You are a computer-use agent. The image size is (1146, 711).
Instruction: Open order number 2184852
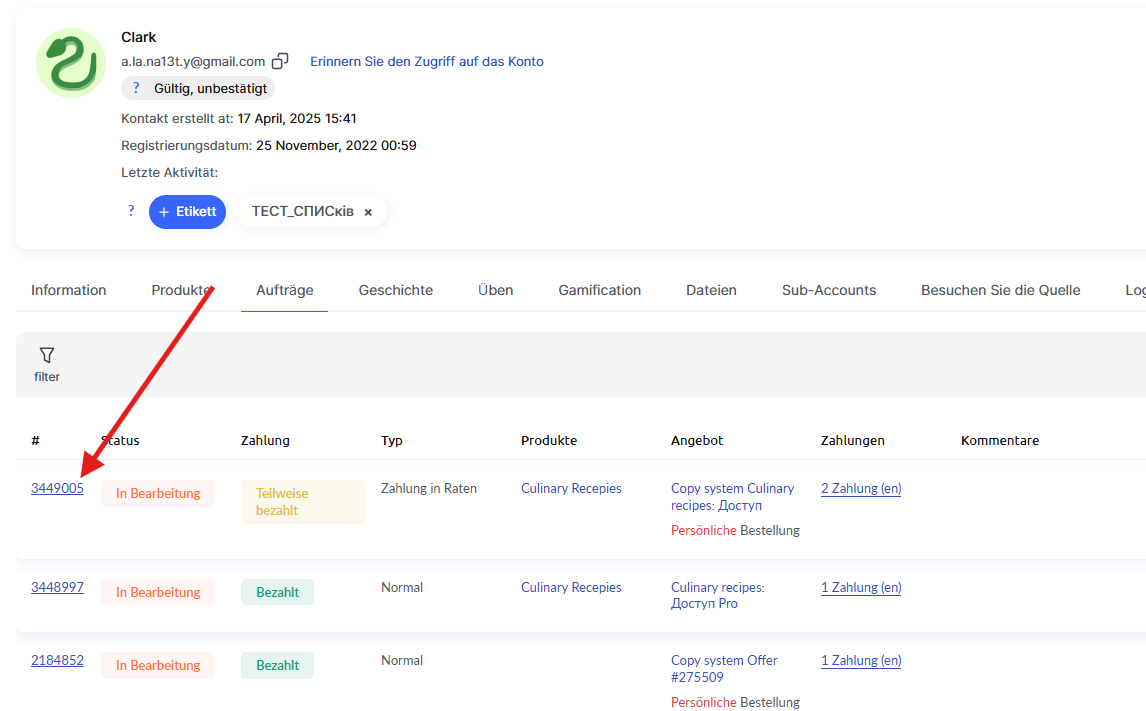click(57, 660)
